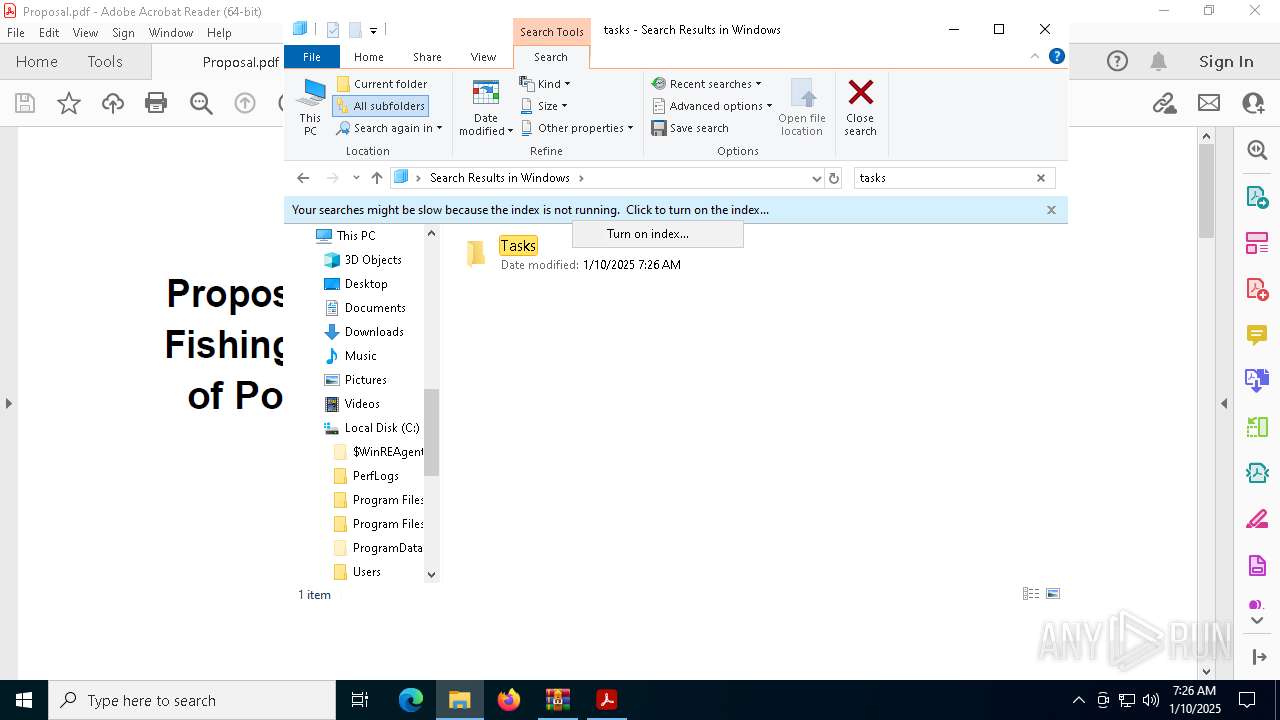1280x720 pixels.
Task: Open recent locations chevron near navigation arrows
Action: tap(356, 178)
